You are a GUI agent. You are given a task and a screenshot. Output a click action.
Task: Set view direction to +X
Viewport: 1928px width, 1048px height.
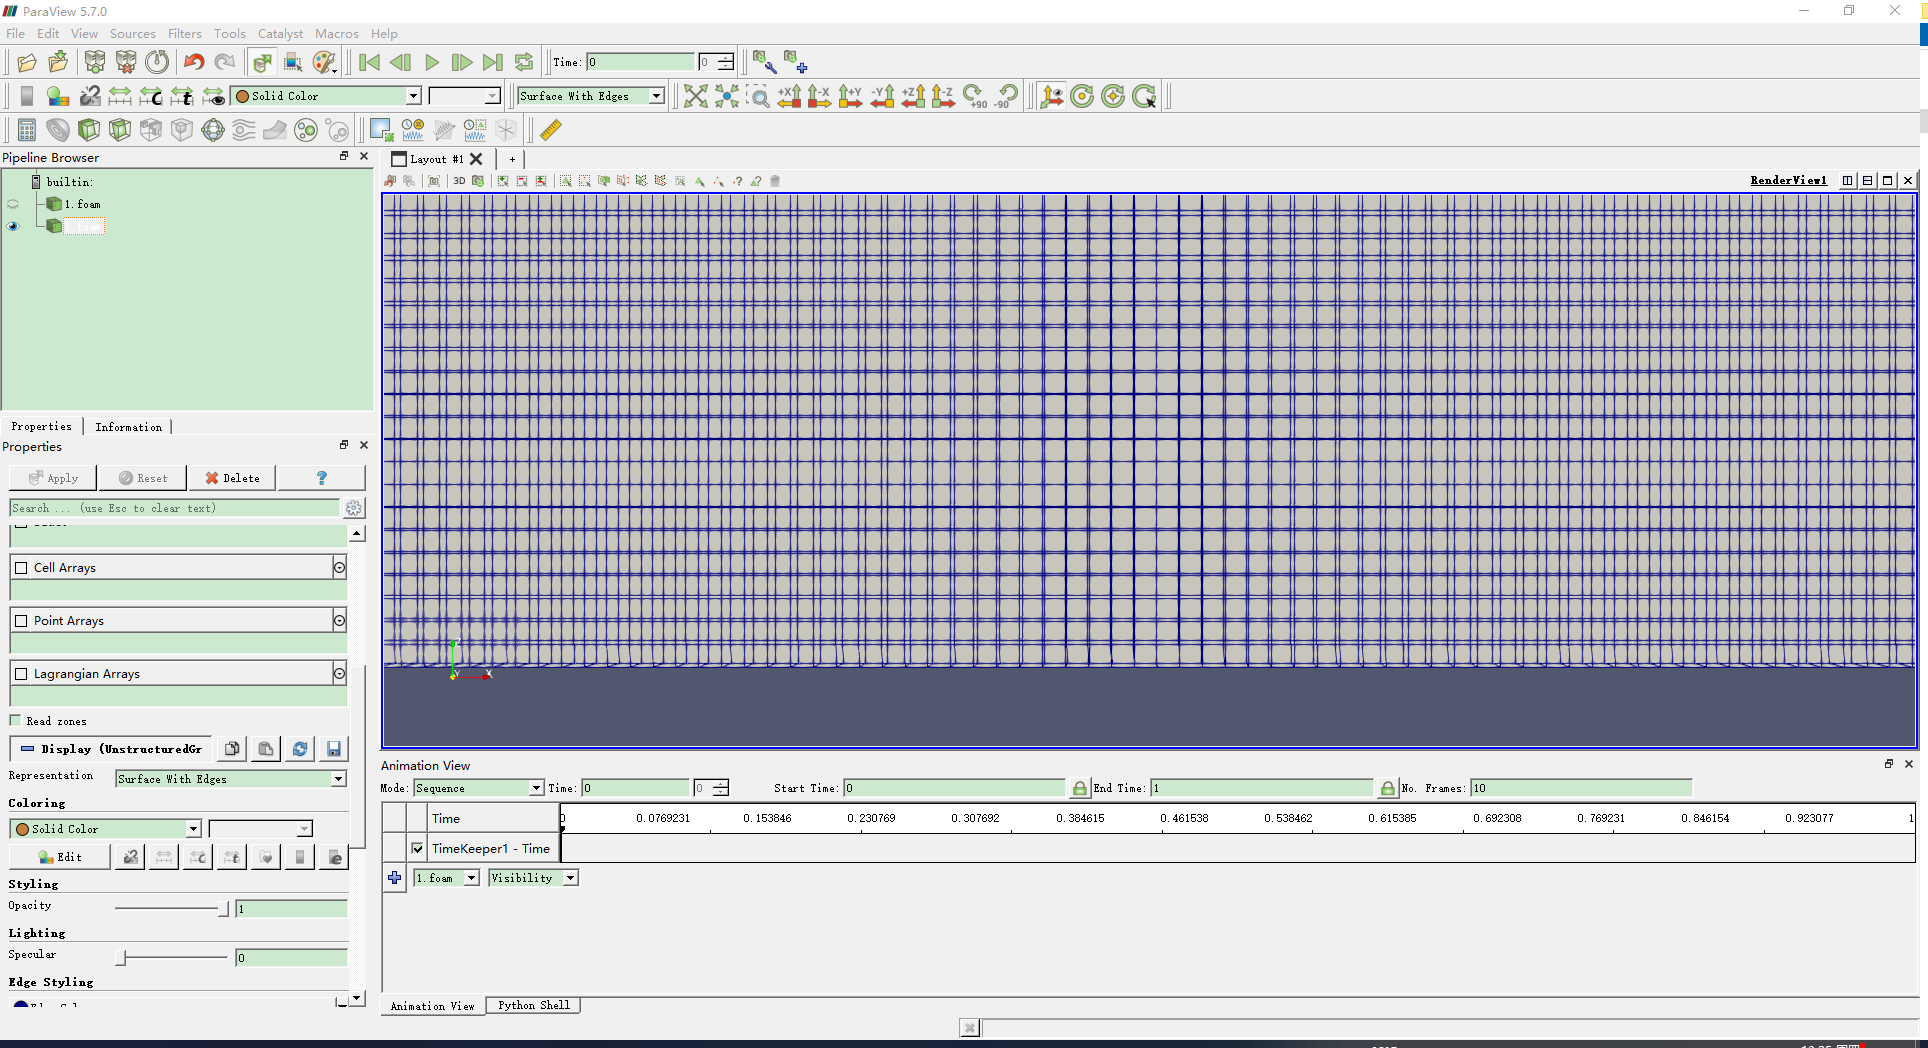coord(789,96)
